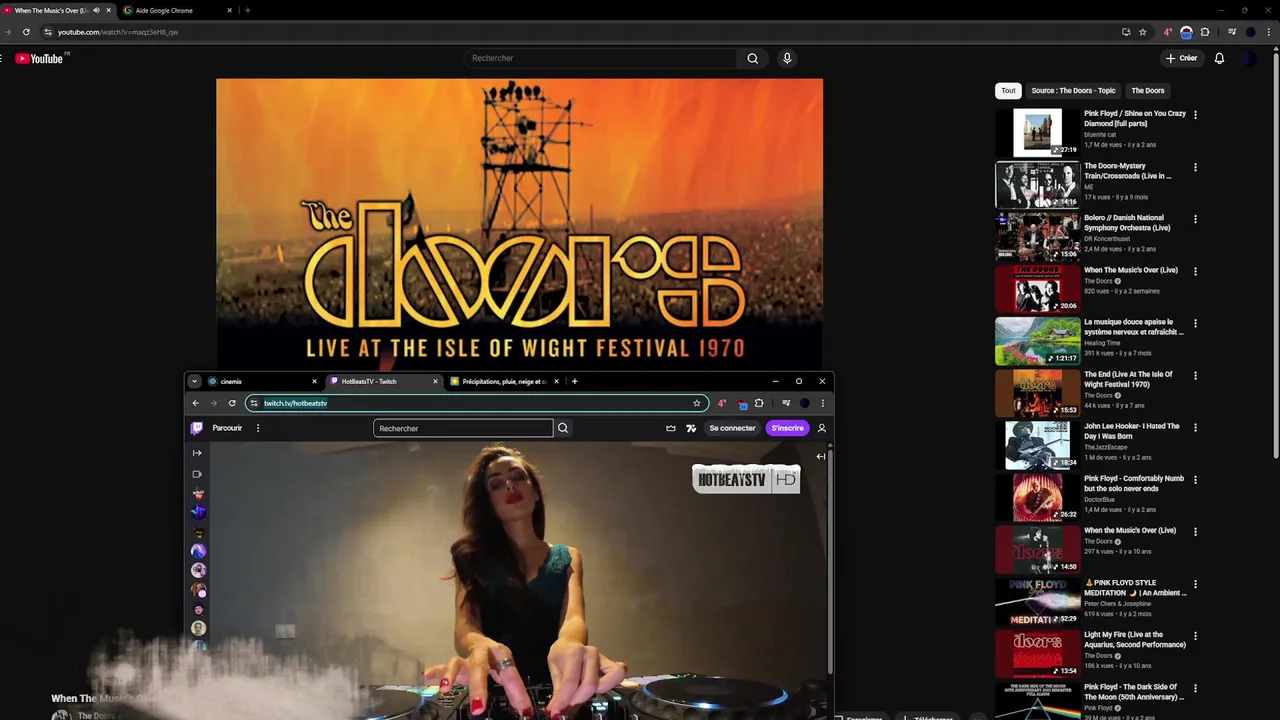Open options for John Lee Hooker video

1195,427
